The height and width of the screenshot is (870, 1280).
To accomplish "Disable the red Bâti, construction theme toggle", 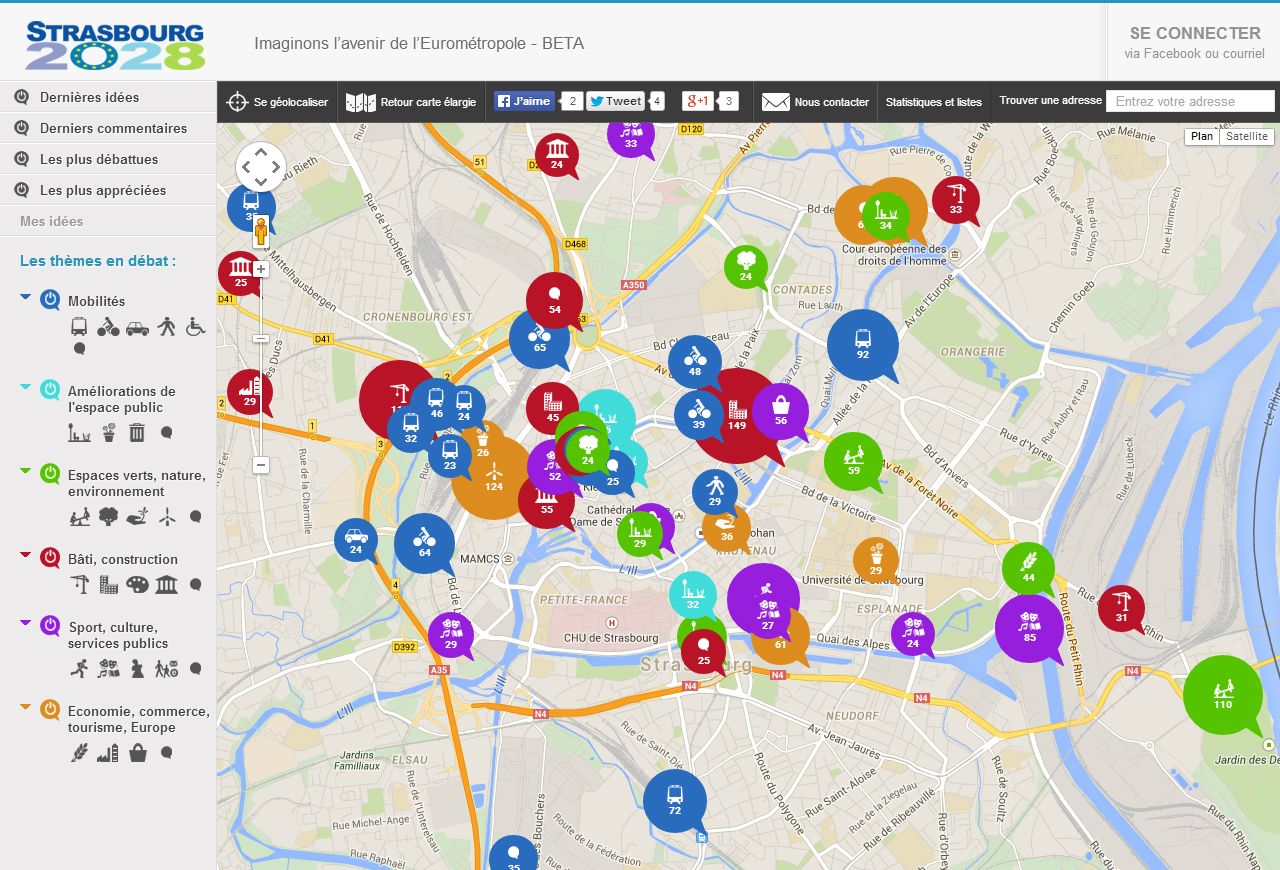I will pos(50,558).
